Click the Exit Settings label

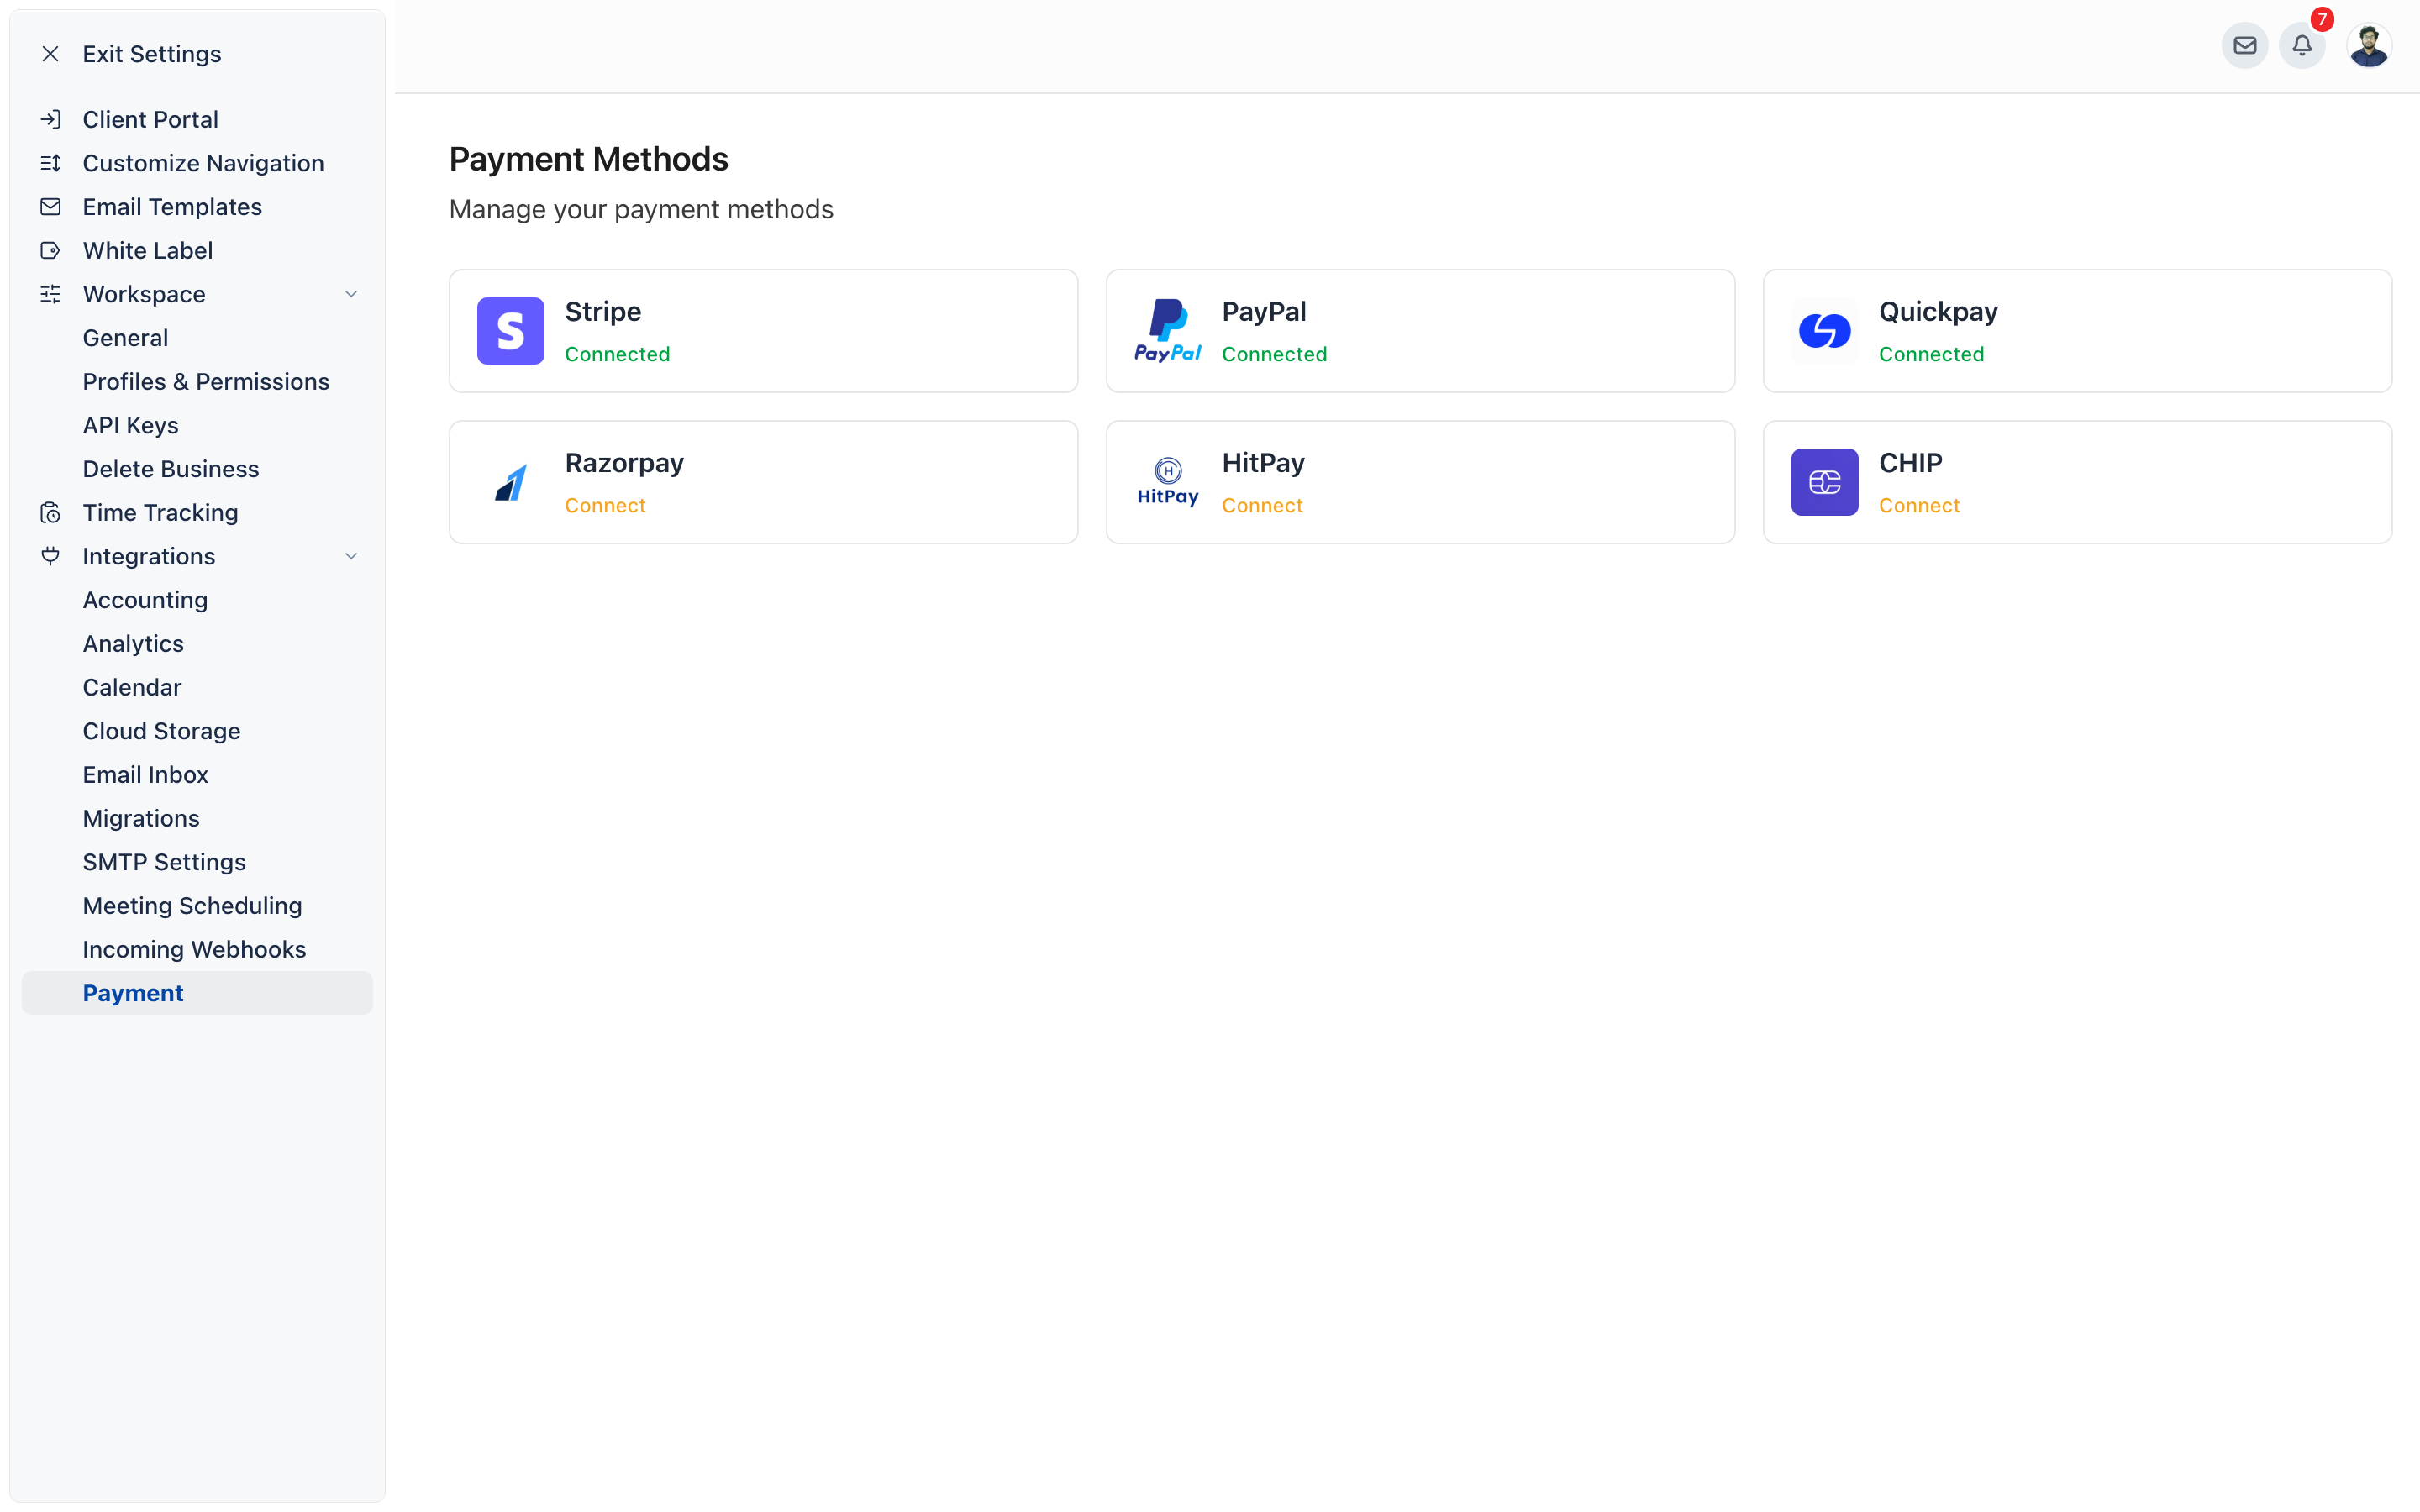[x=152, y=54]
